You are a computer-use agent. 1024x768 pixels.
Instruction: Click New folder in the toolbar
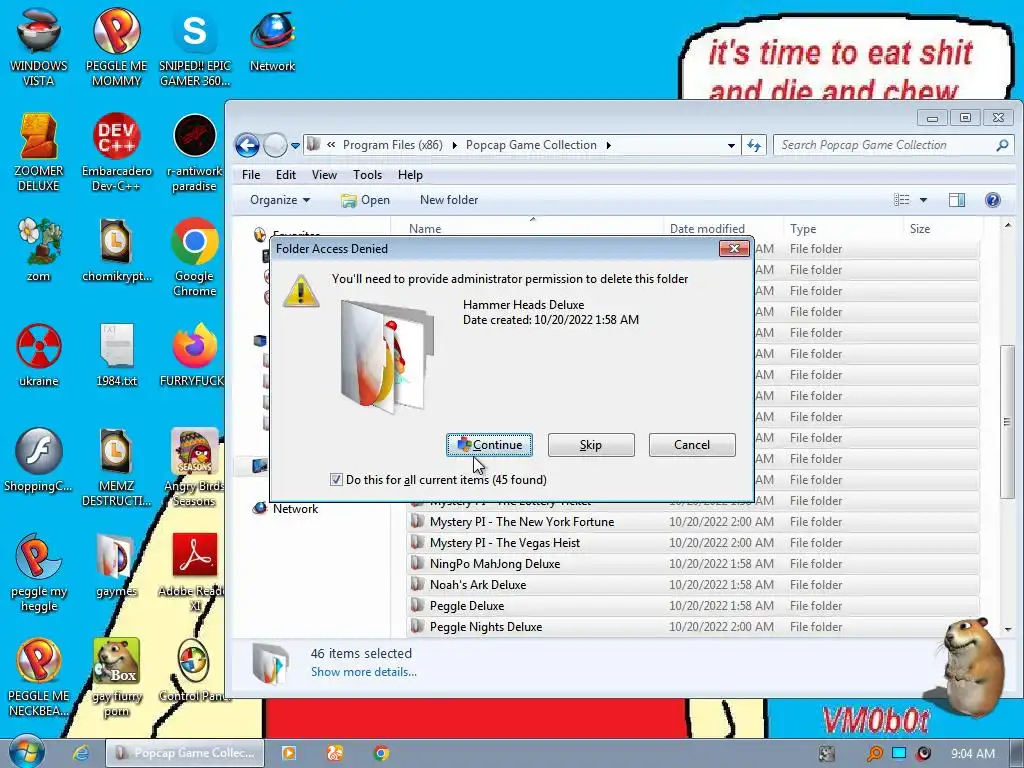click(x=449, y=200)
